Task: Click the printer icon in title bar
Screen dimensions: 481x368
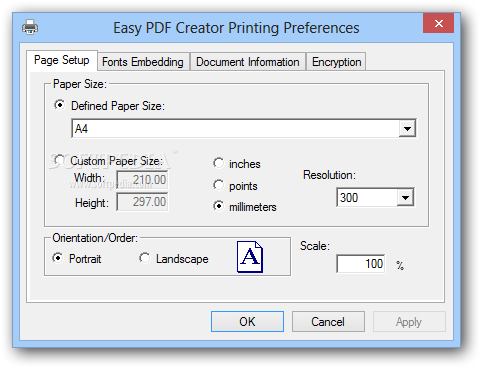Action: (30, 27)
